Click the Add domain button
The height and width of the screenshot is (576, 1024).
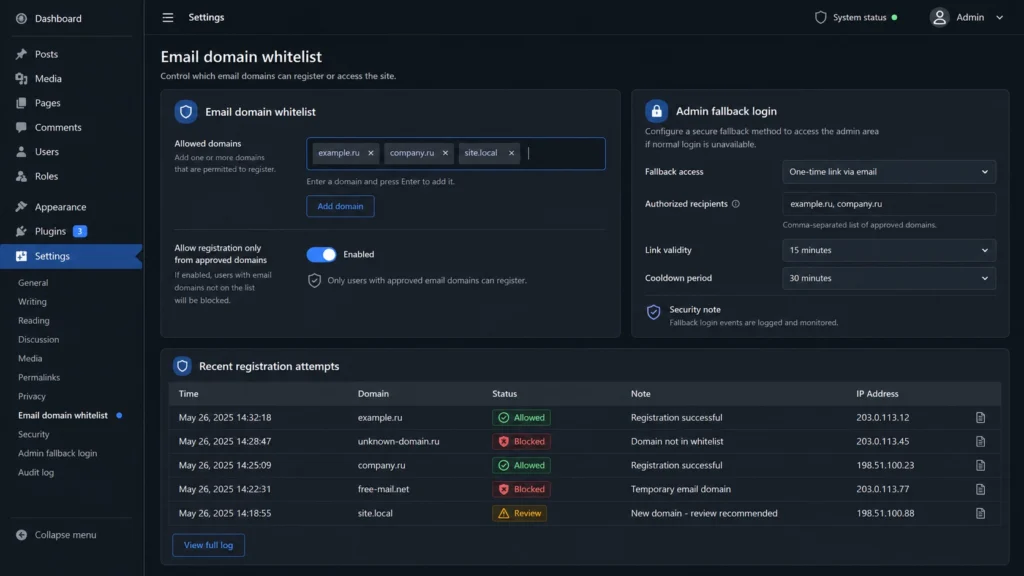click(340, 206)
